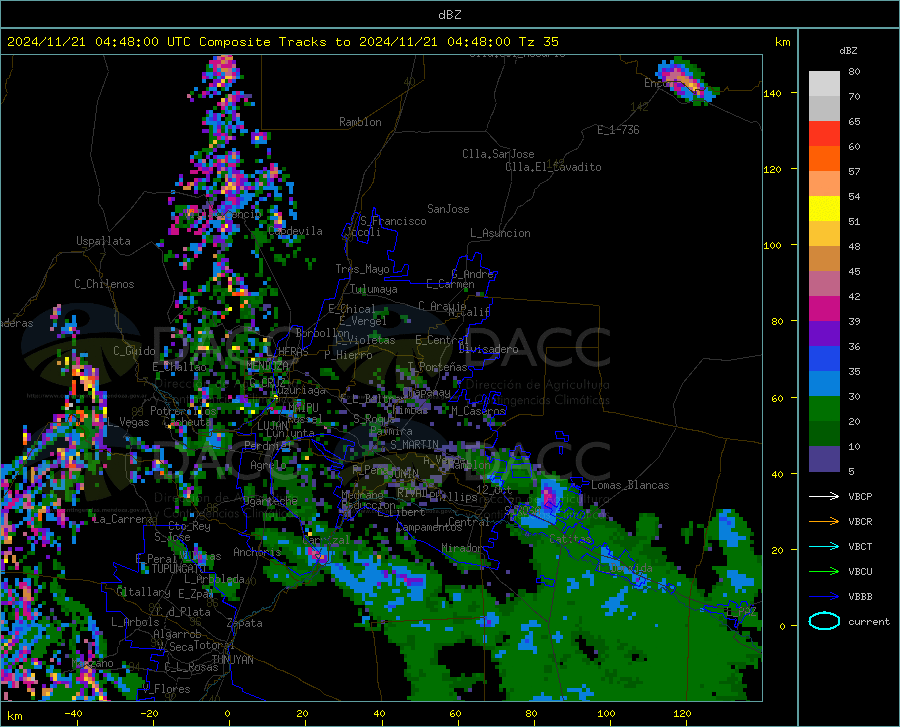Click the 'dBZ' title at top
900x727 pixels.
click(x=449, y=15)
